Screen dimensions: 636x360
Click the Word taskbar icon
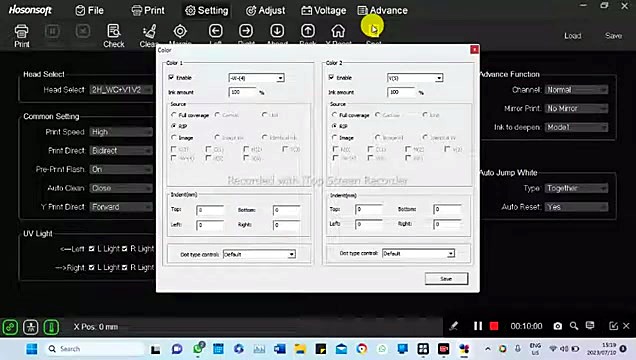(x=279, y=349)
